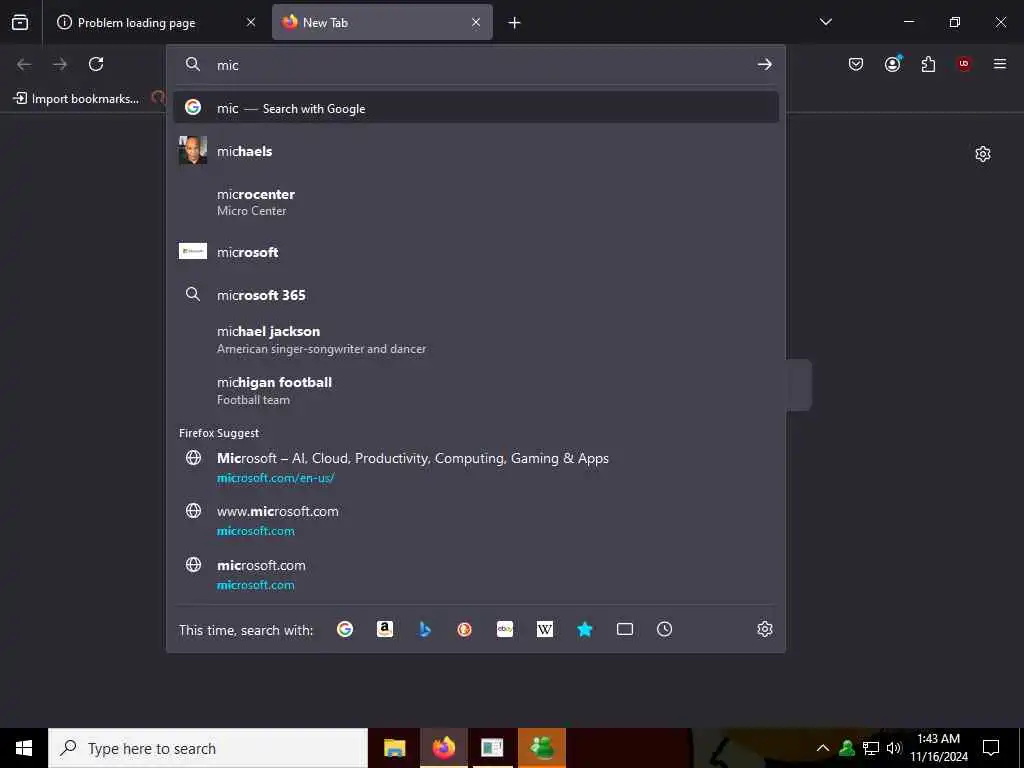This screenshot has height=768, width=1024.
Task: Click in the address bar text field
Action: [483, 65]
